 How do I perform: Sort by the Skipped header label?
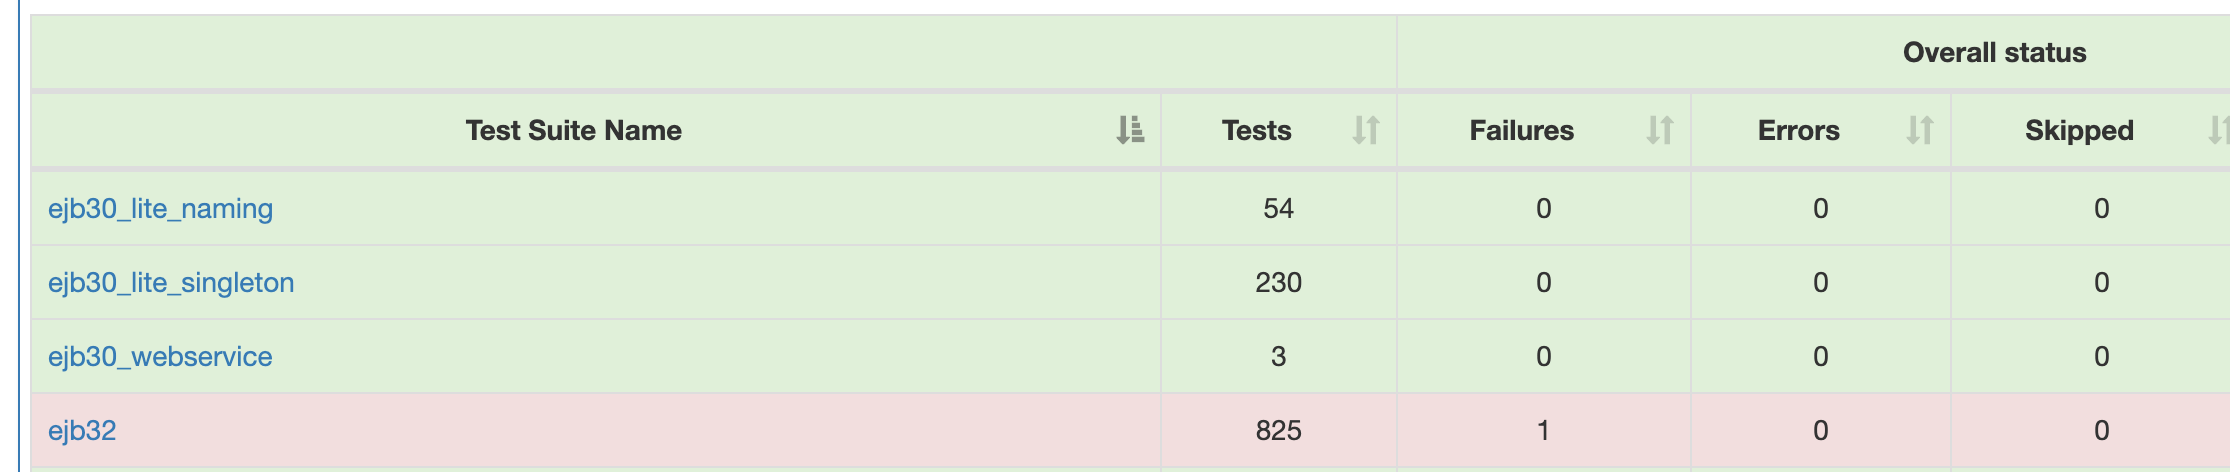(x=2079, y=130)
